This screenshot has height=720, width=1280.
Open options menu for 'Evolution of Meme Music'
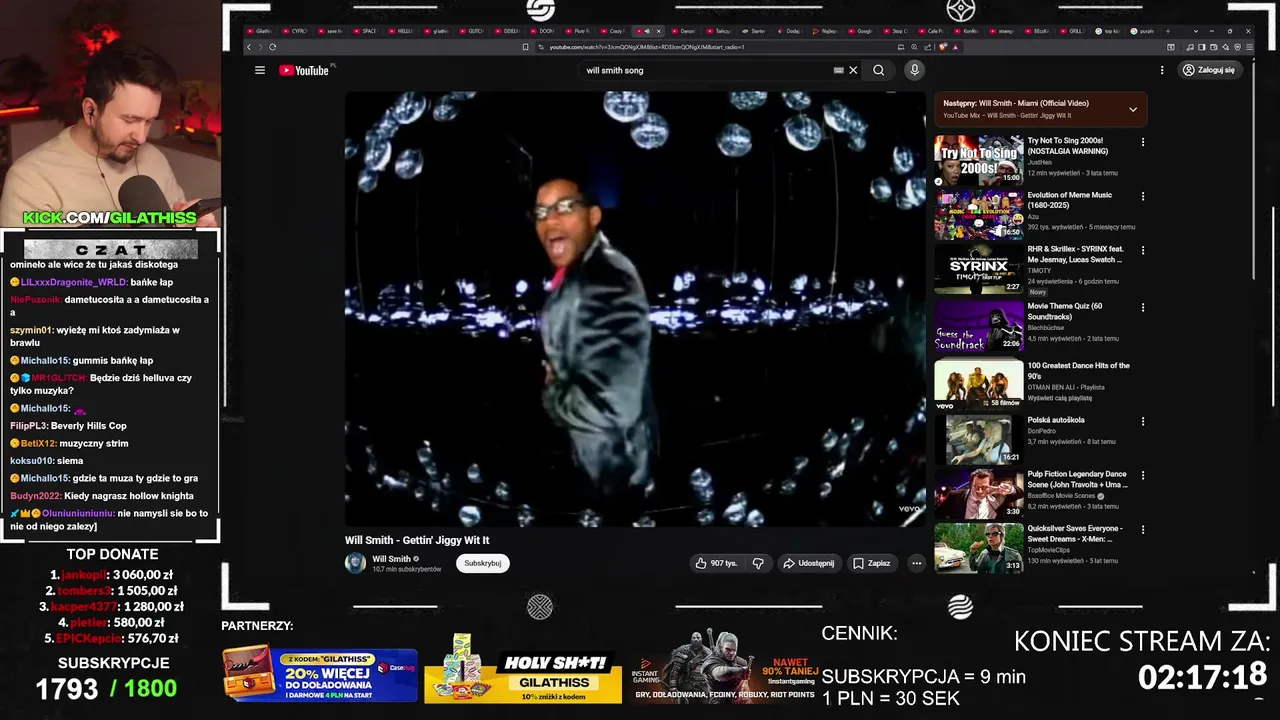(1143, 196)
